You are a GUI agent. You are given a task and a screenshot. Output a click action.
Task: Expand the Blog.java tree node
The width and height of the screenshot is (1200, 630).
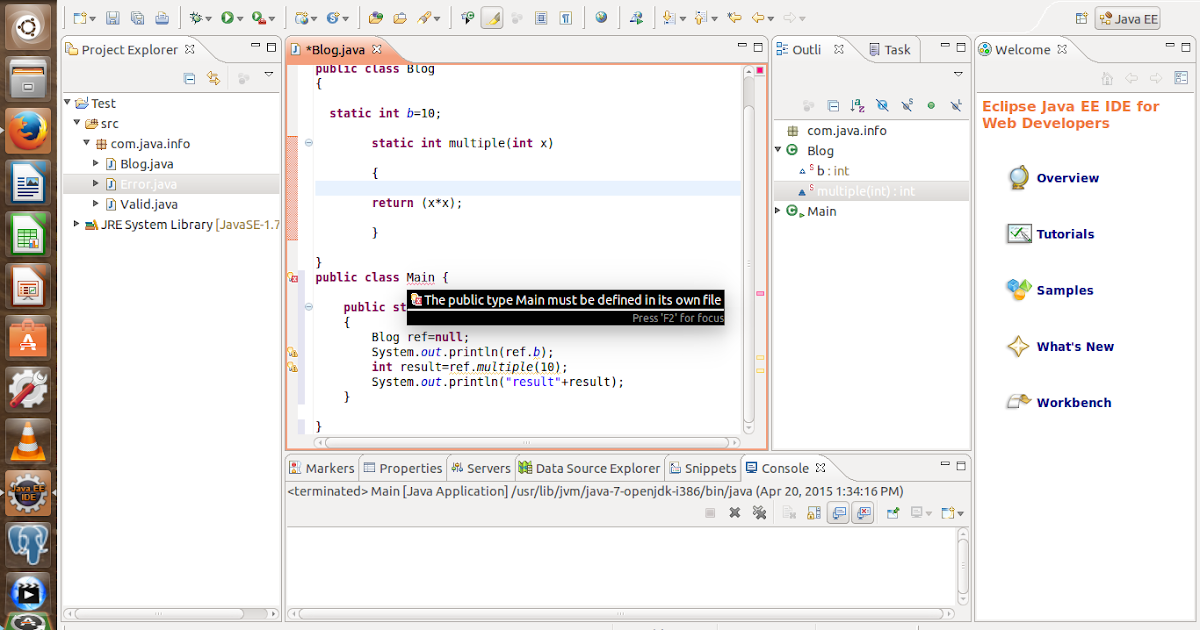click(x=97, y=163)
